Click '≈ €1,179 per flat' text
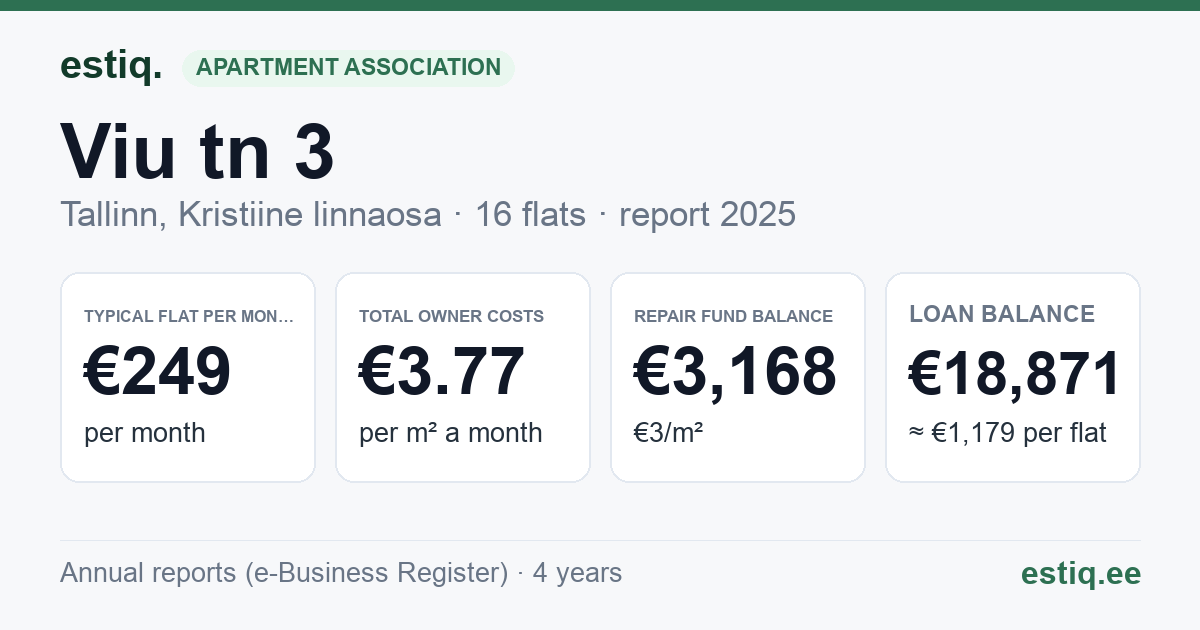1200x630 pixels. tap(1008, 433)
